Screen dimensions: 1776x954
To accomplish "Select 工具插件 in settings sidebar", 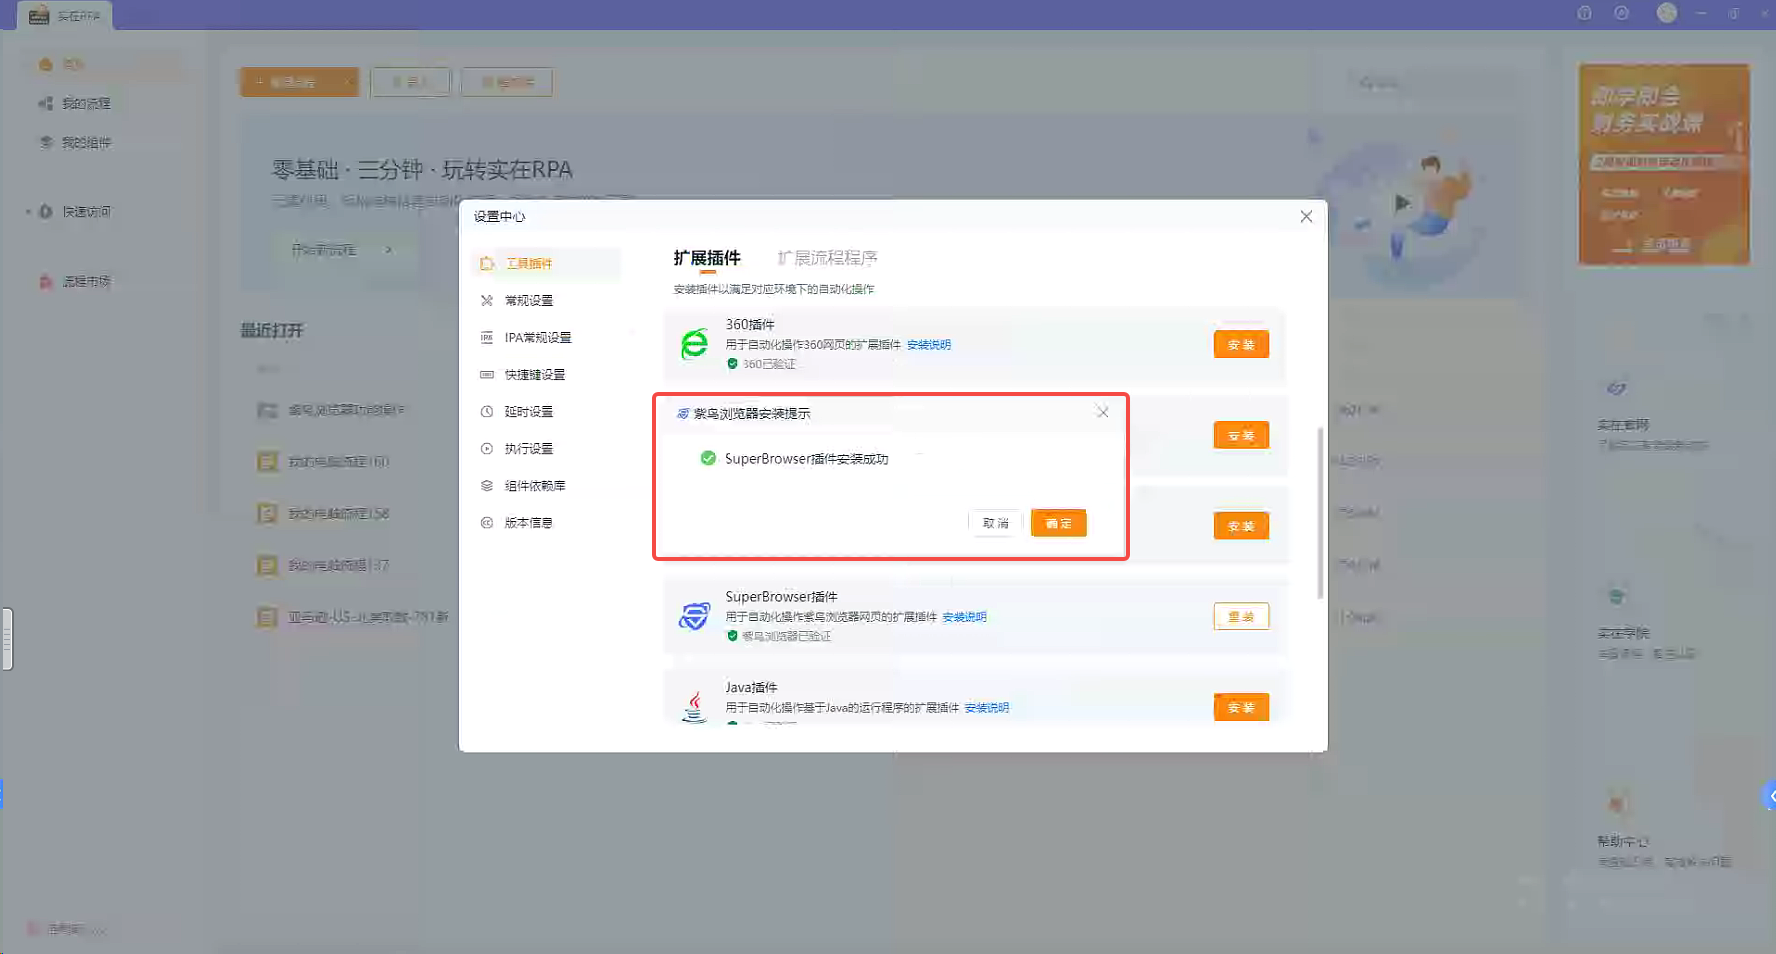I will click(x=546, y=263).
